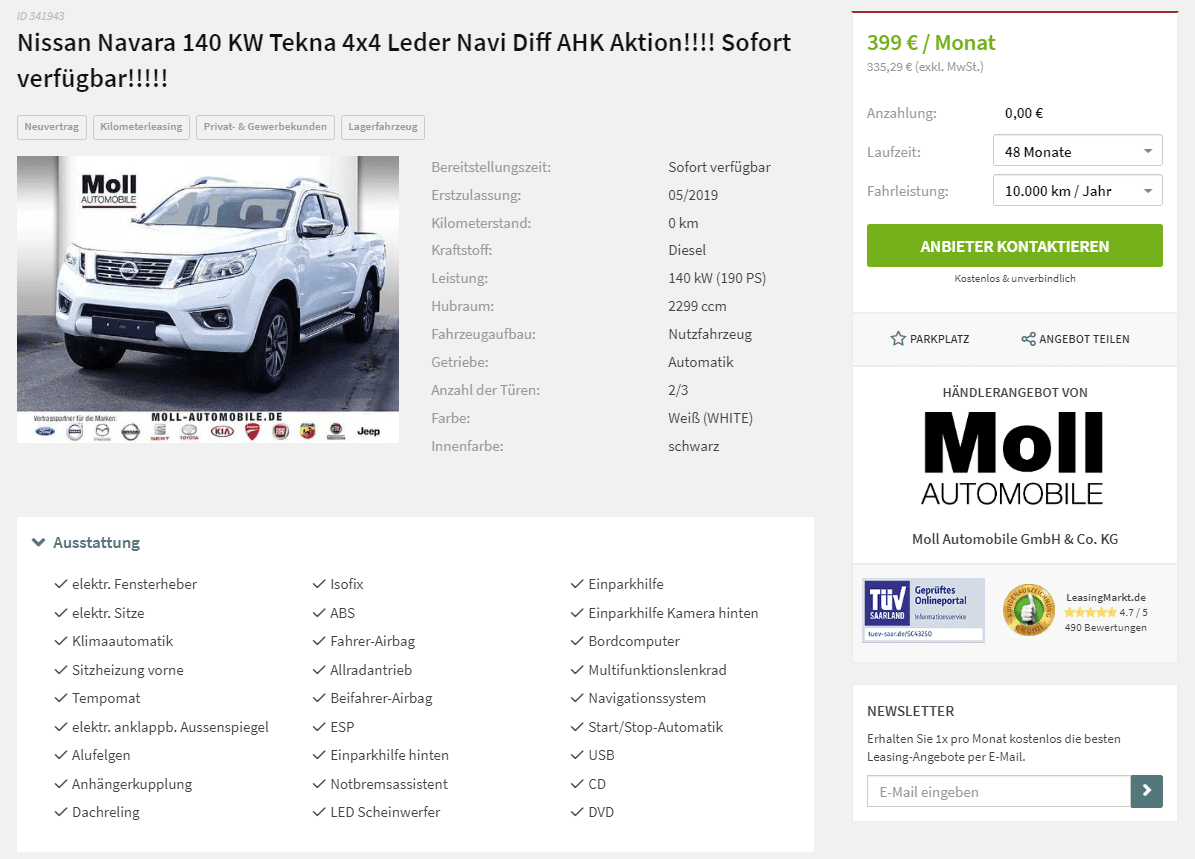Screen dimensions: 1195x859
Task: Open the Laufzeit 48 Monate dropdown
Action: 1078,151
